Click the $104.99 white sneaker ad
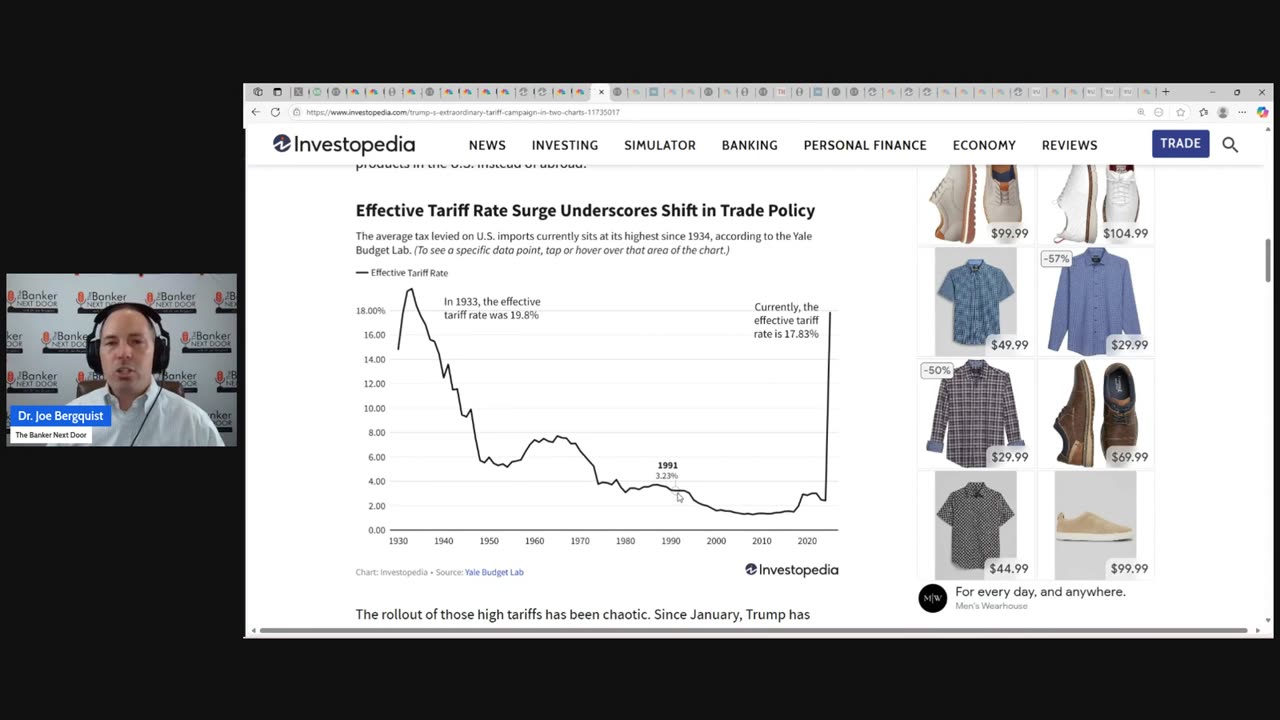The width and height of the screenshot is (1280, 720). 1095,204
